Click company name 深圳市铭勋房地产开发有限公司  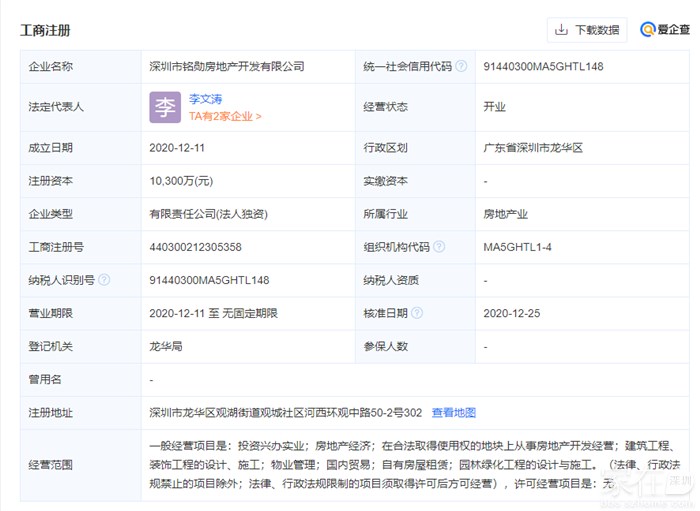tap(226, 67)
